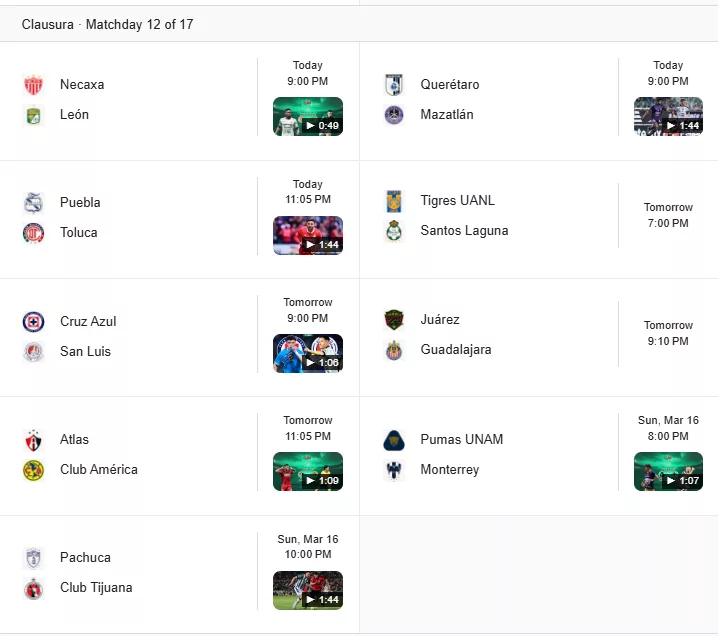Click the Pumas UNAM club logo
The width and height of the screenshot is (718, 636).
[394, 440]
